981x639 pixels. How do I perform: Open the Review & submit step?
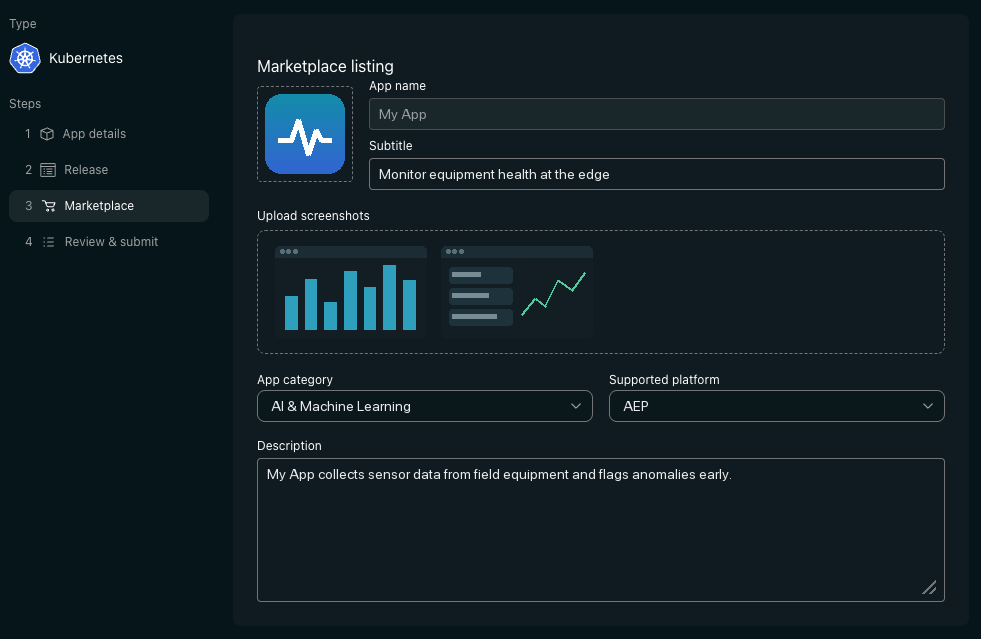pos(109,242)
